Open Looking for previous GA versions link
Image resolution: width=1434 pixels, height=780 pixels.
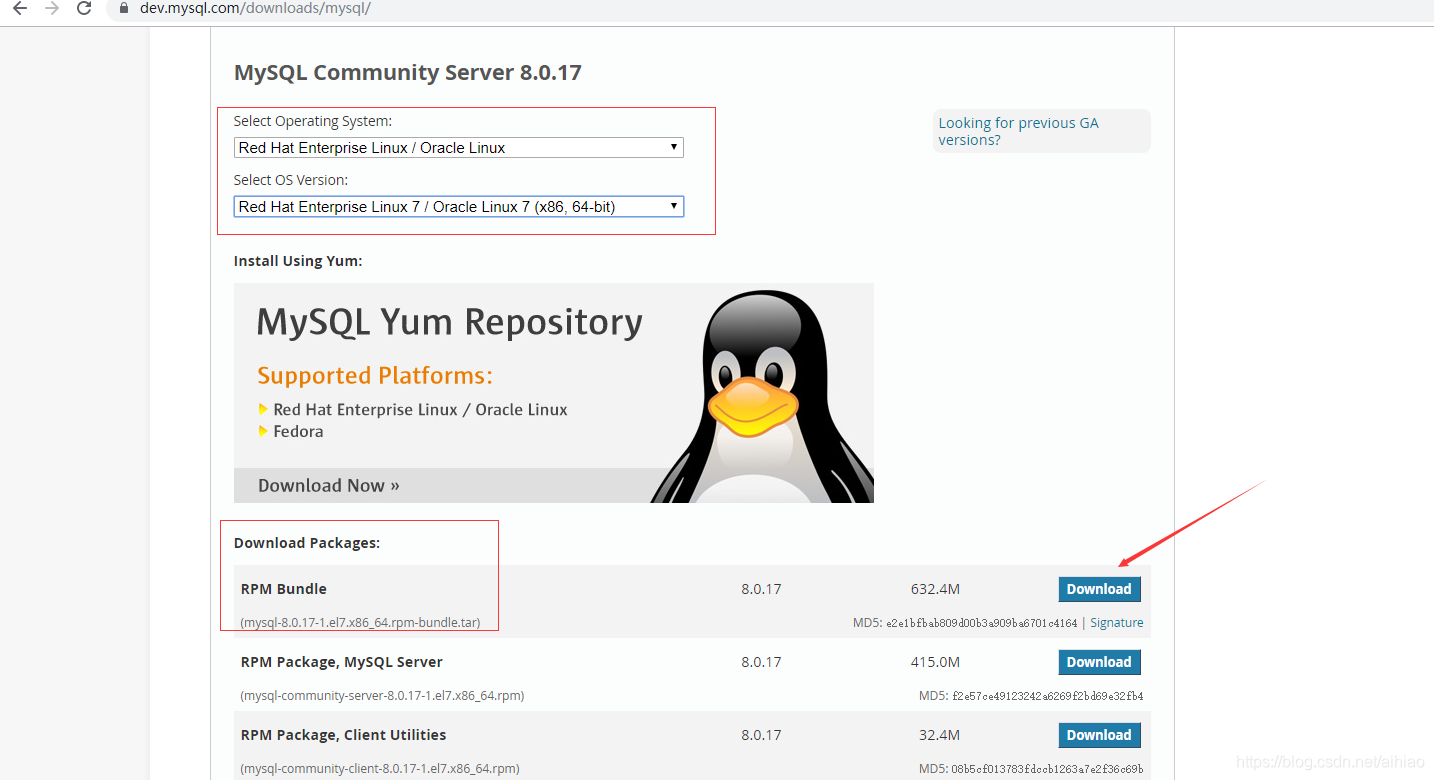tap(1018, 131)
